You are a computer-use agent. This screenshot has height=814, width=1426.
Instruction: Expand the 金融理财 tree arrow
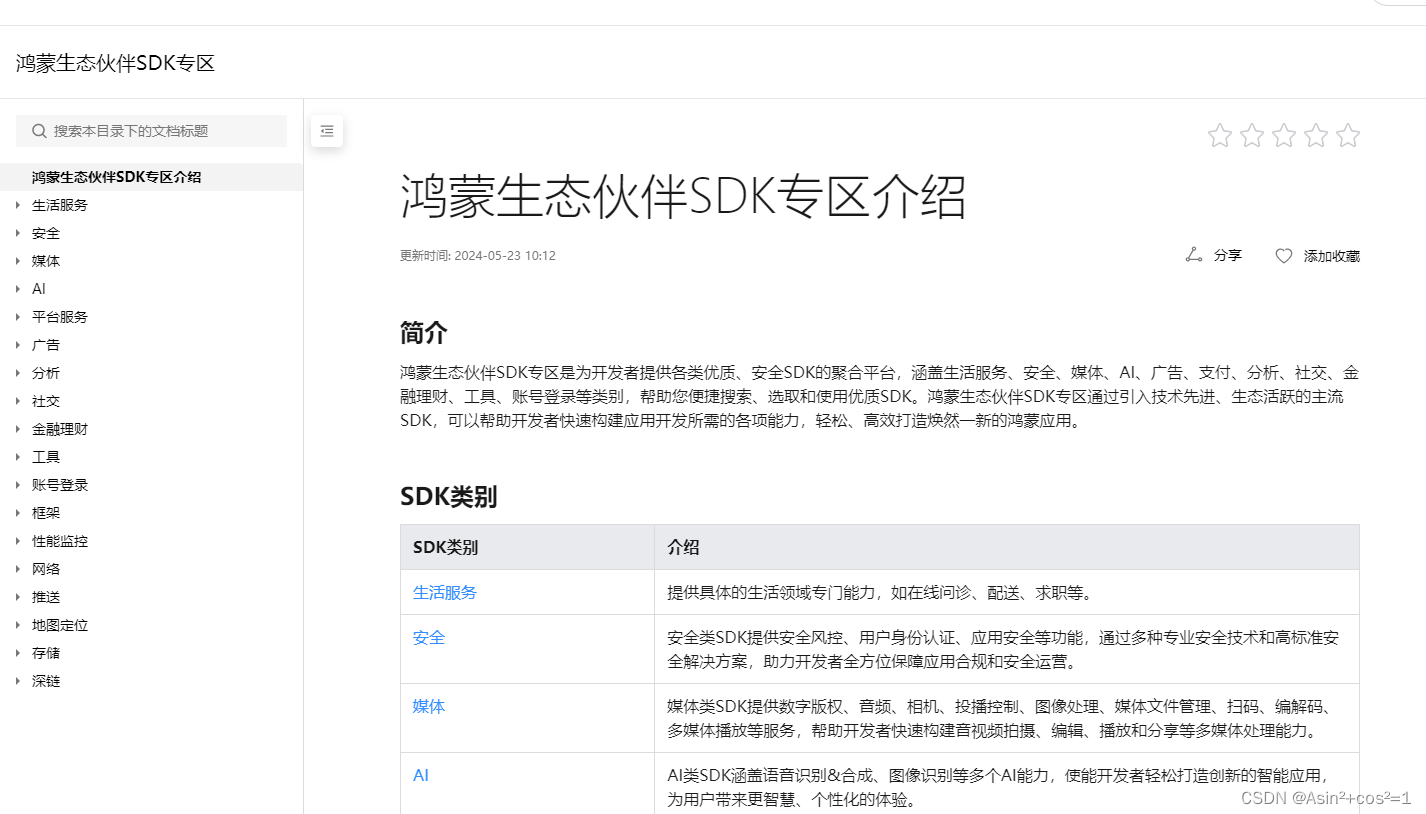(18, 429)
